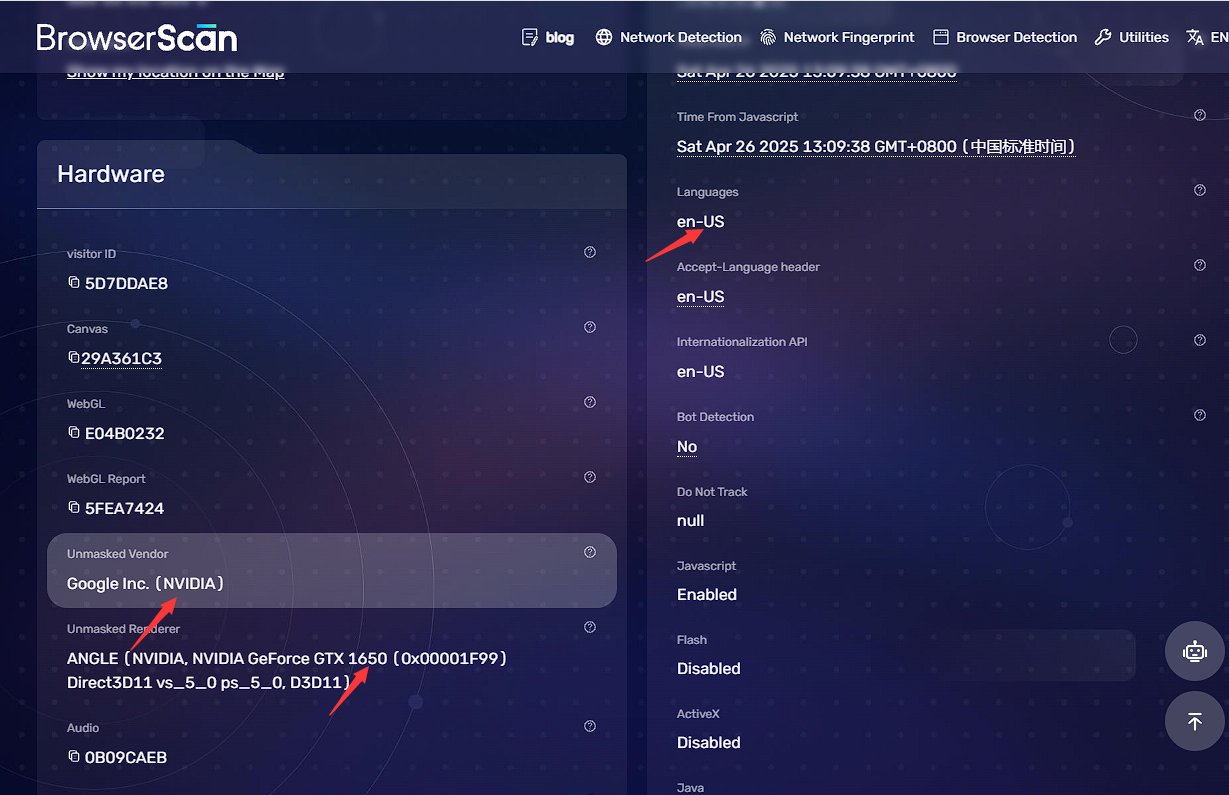Screen dimensions: 1229x795
Task: Open help icon for Bot Detection
Action: pyautogui.click(x=1200, y=415)
